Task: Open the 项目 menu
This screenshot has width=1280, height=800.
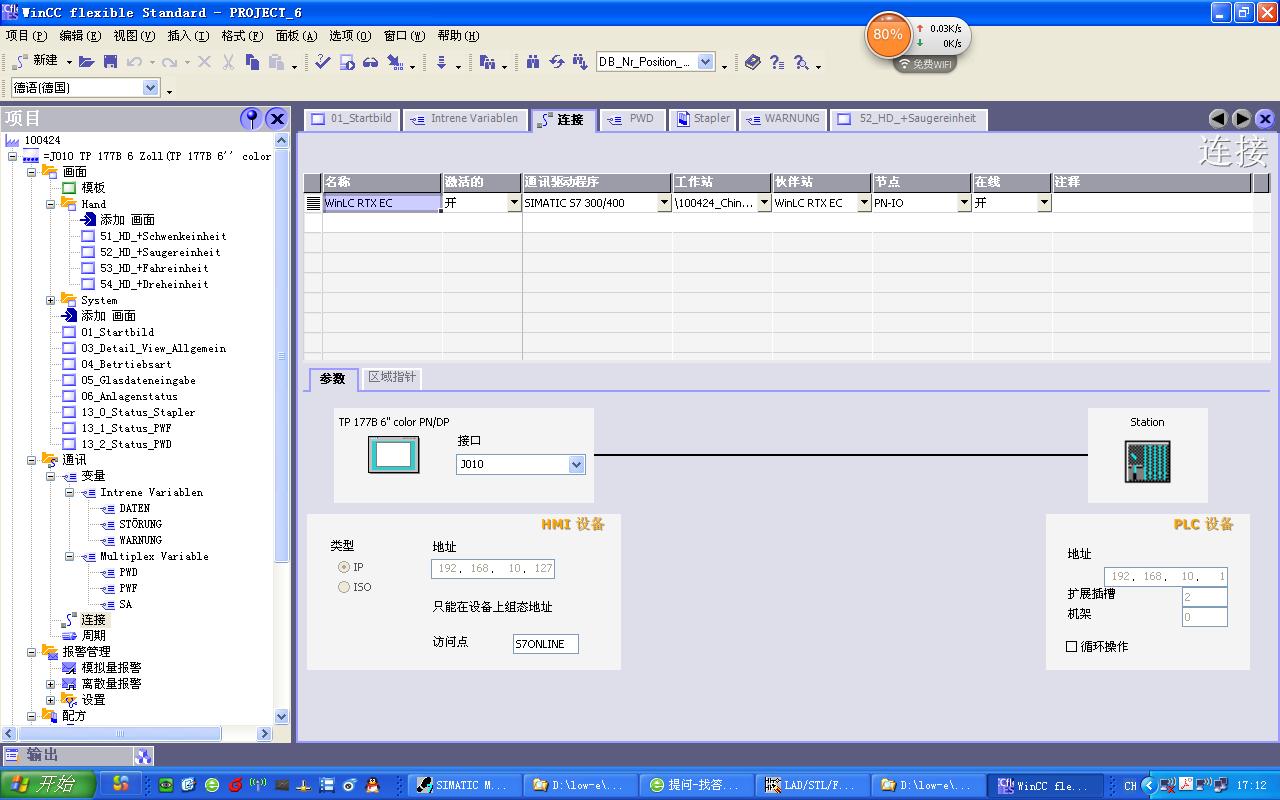Action: pyautogui.click(x=25, y=35)
